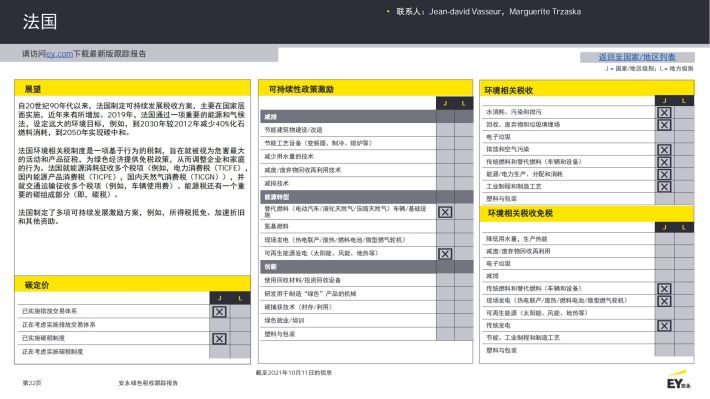Image resolution: width=710 pixels, height=399 pixels.
Task: Click the 碳捕获技术 row label
Action: point(298,307)
